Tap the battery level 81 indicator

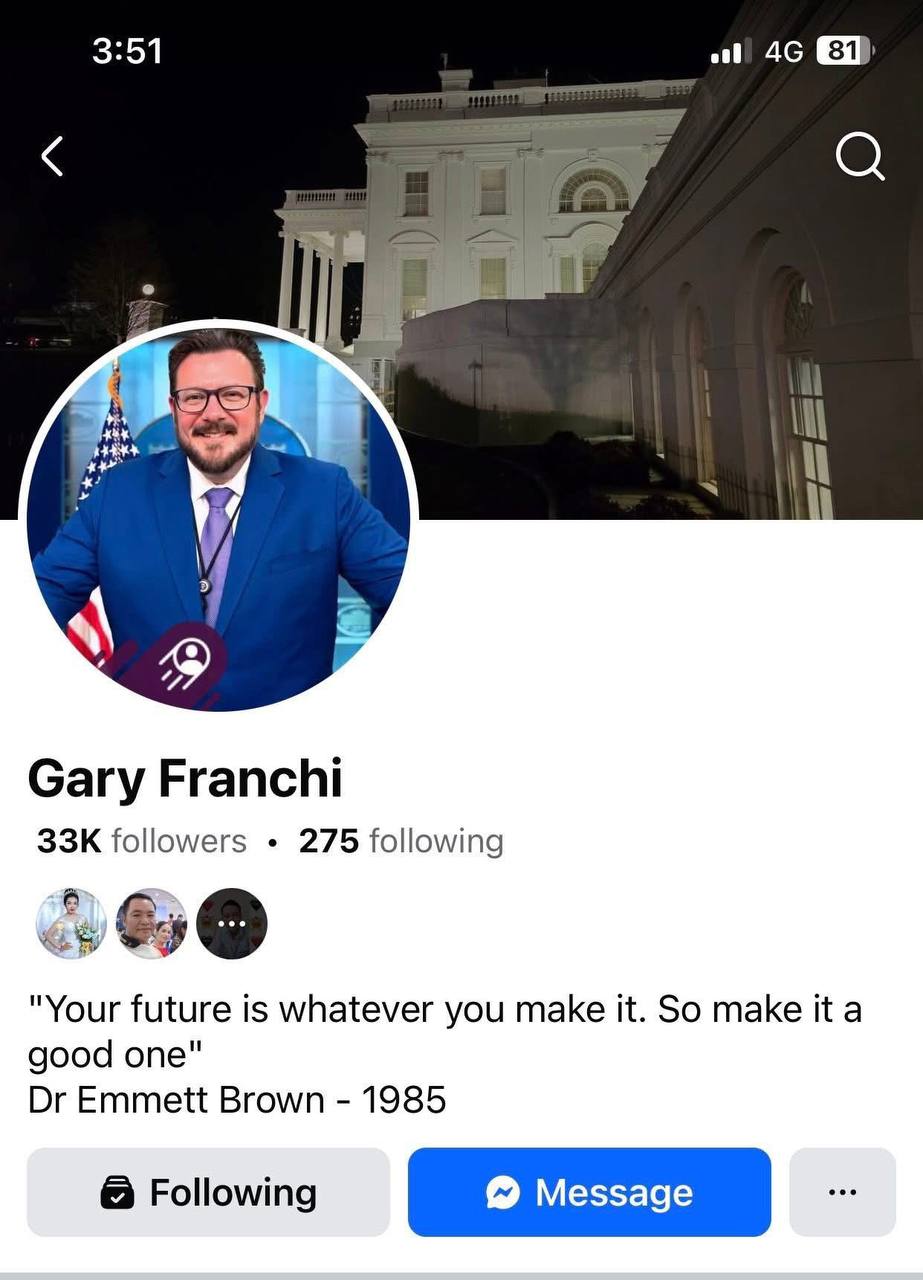click(x=845, y=51)
